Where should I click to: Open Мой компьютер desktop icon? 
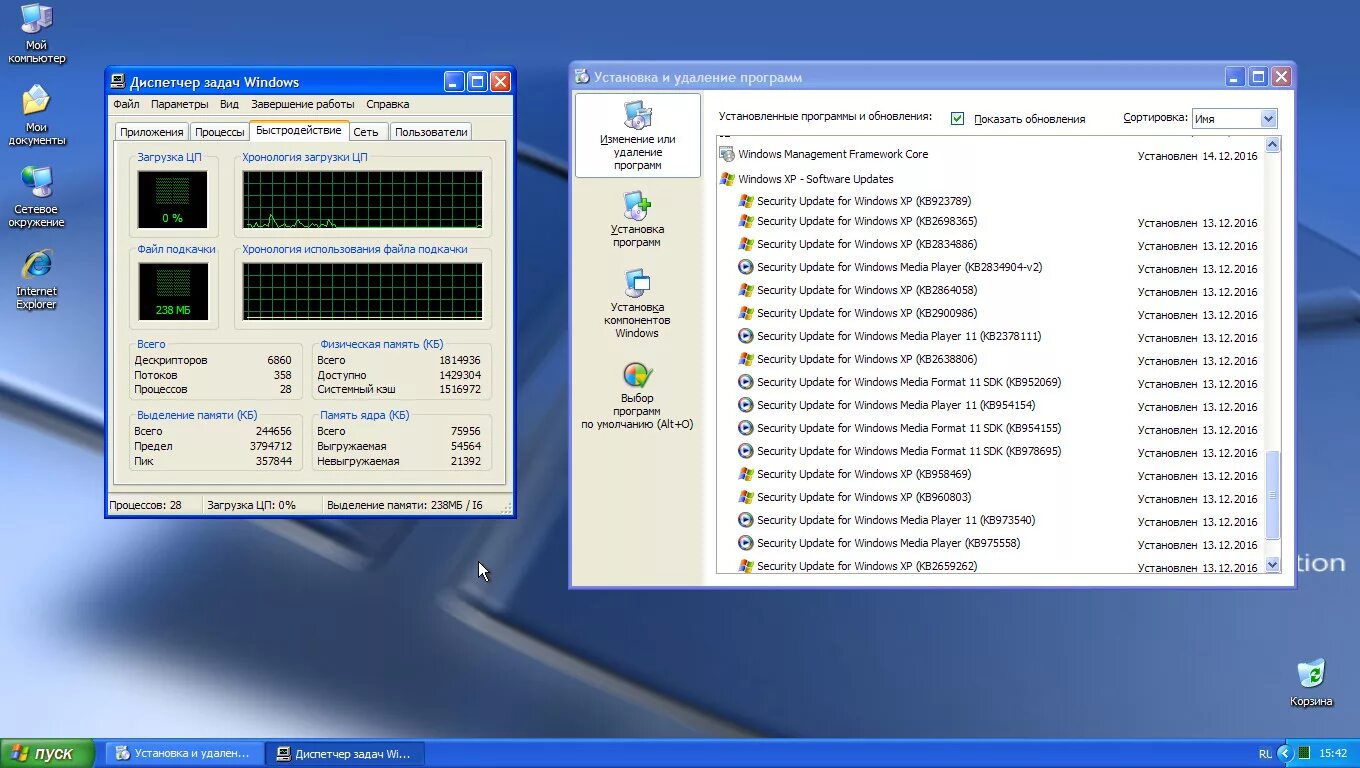point(36,22)
